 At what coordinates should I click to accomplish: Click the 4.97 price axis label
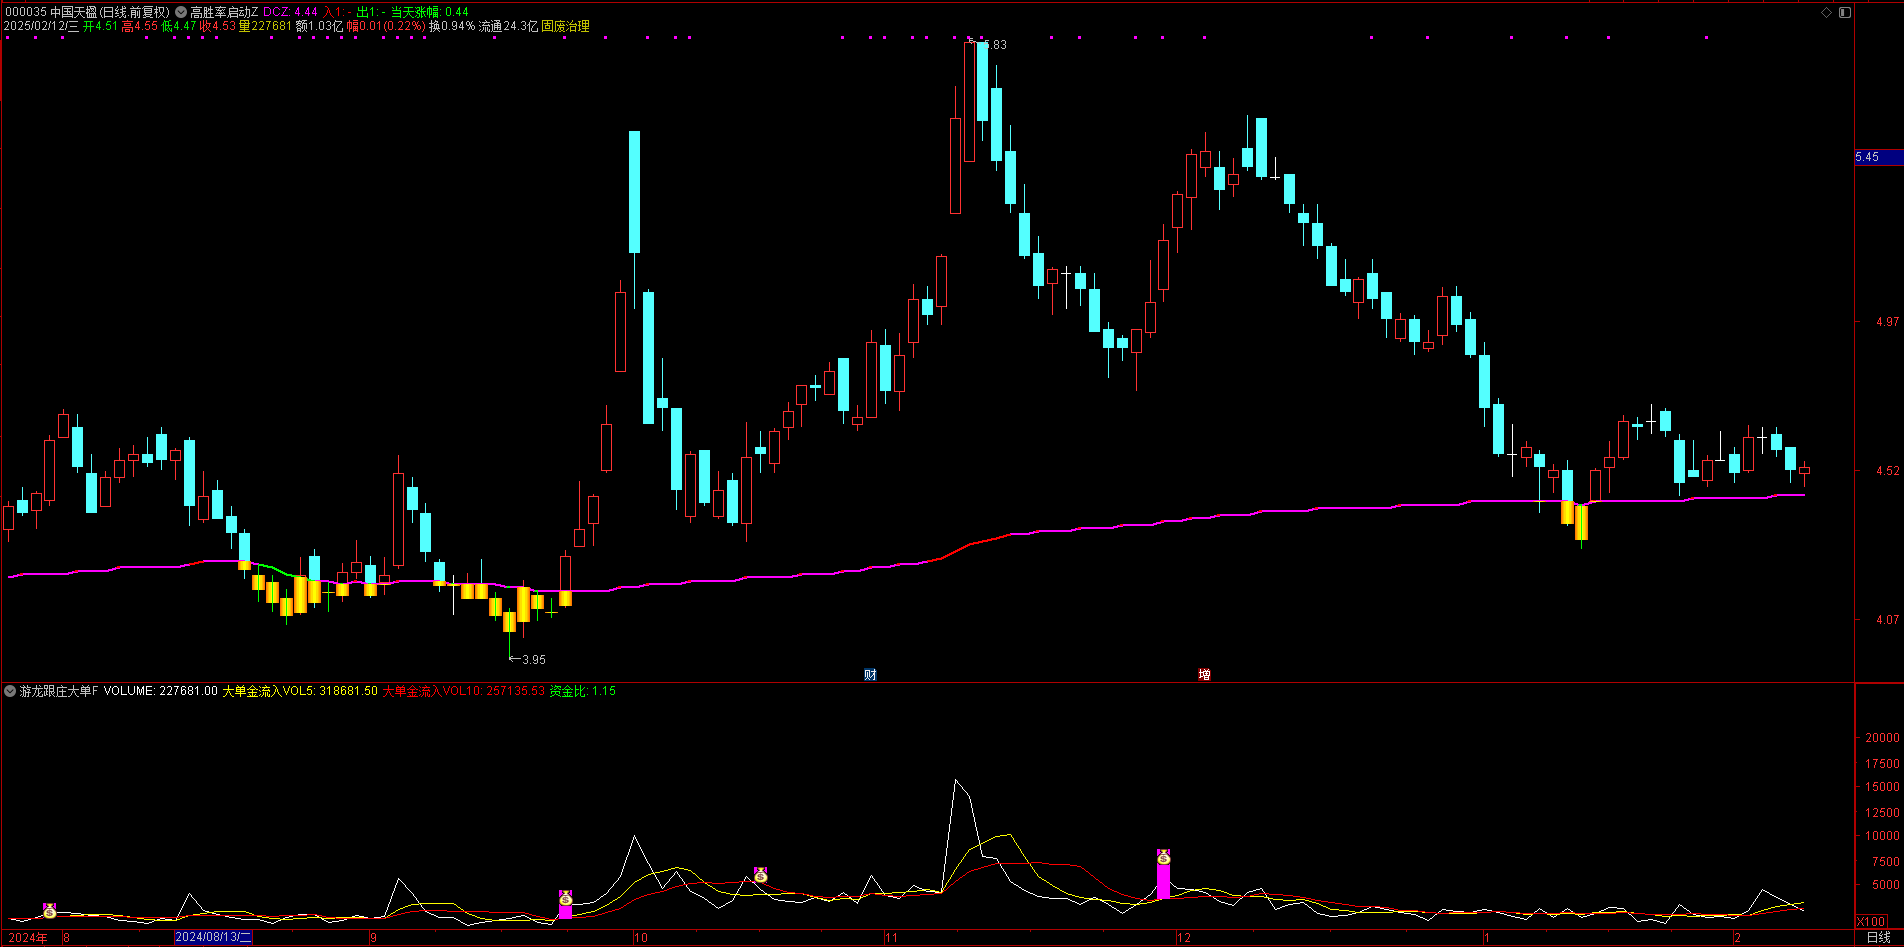[1887, 321]
